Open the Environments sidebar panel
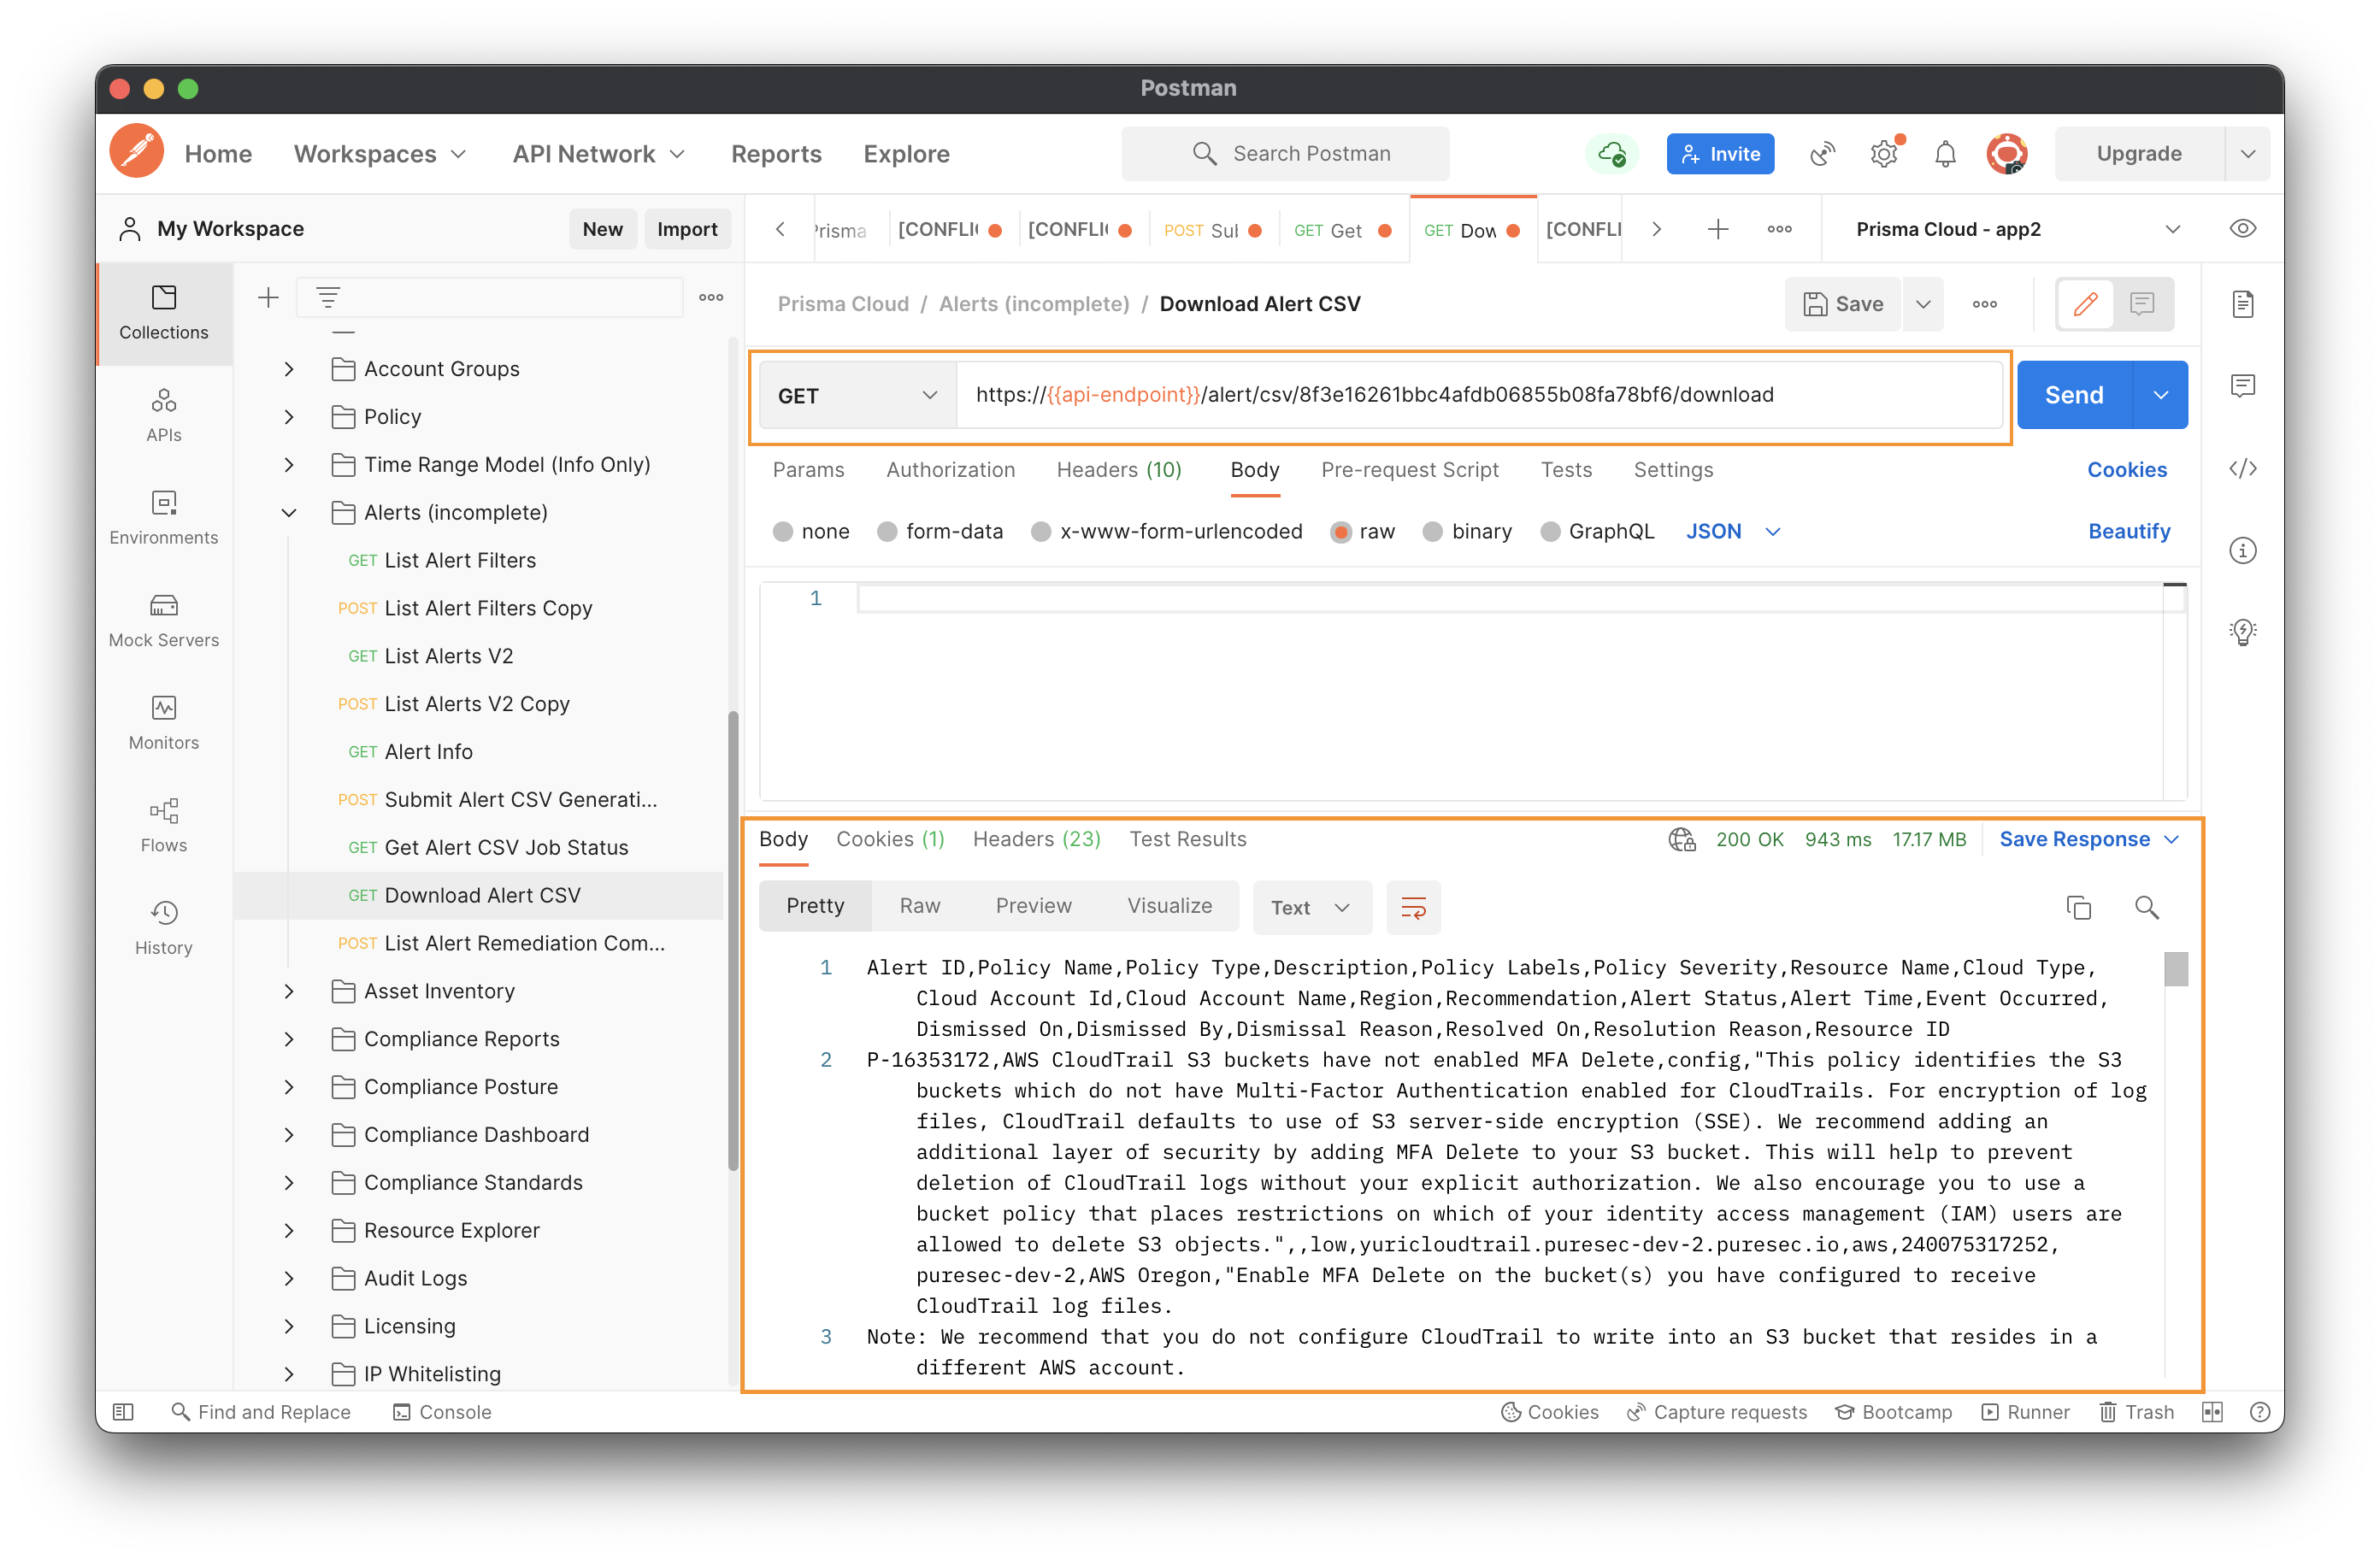 164,517
